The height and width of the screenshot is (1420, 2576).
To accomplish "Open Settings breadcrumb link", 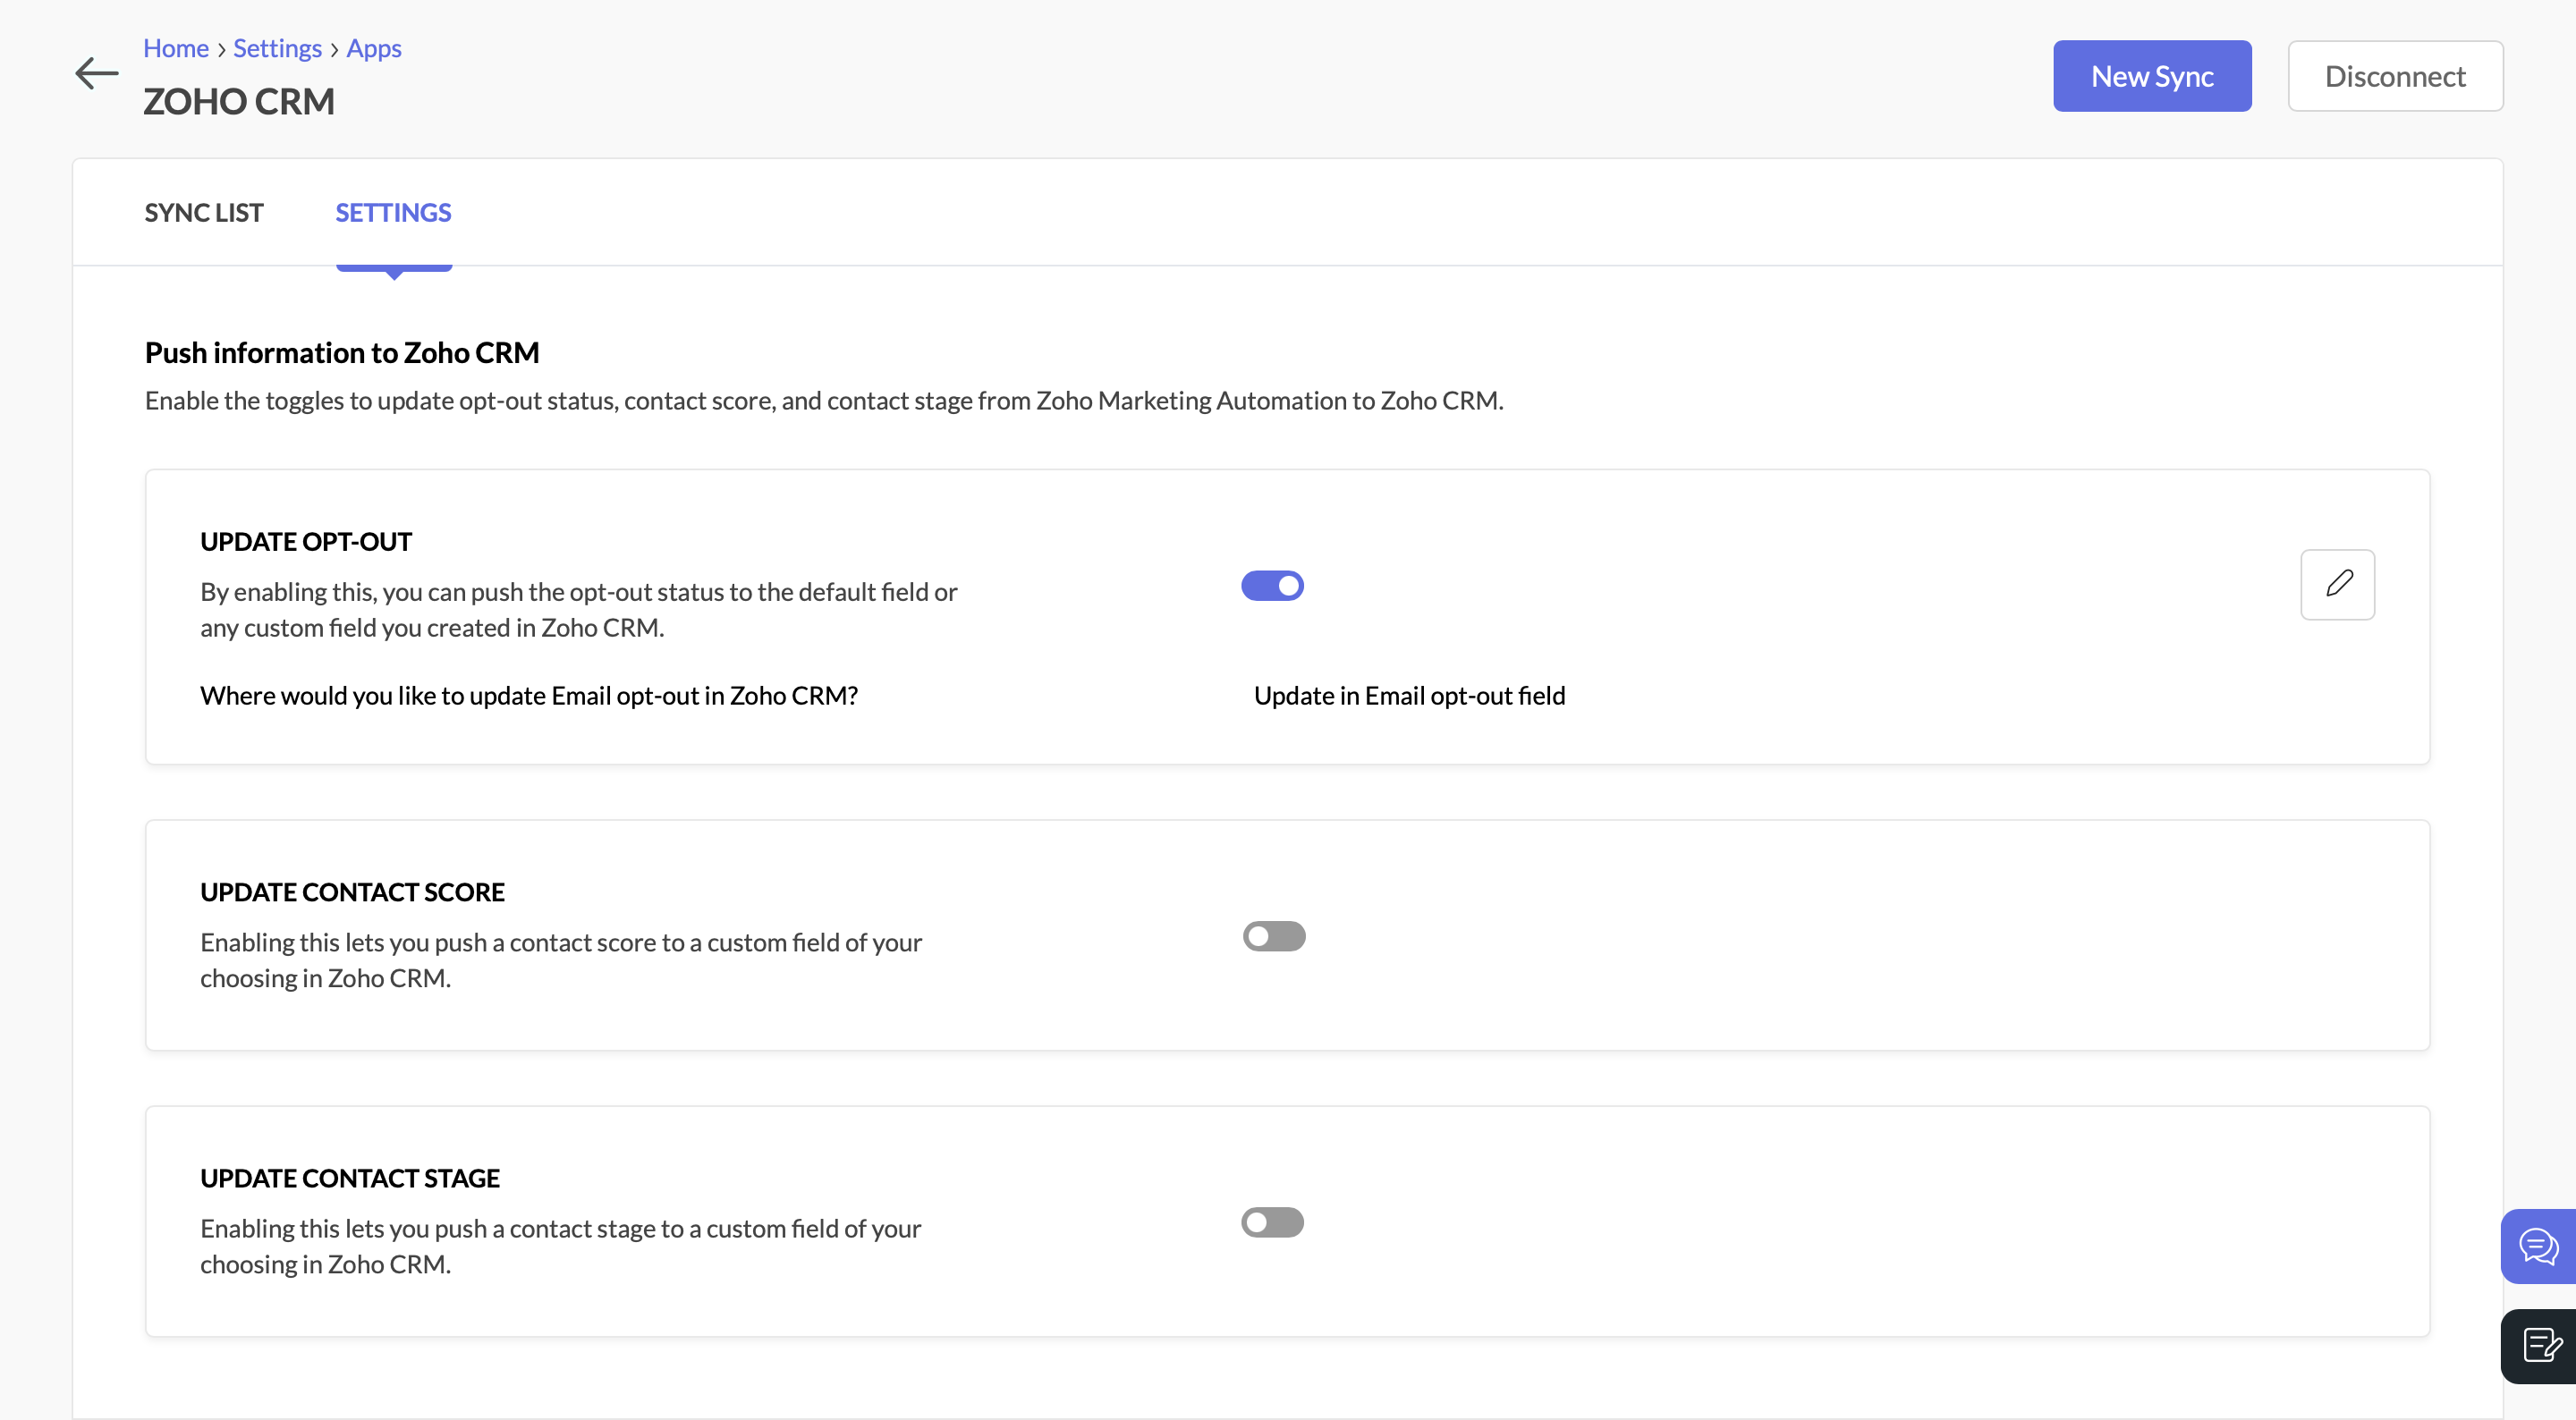I will (277, 48).
